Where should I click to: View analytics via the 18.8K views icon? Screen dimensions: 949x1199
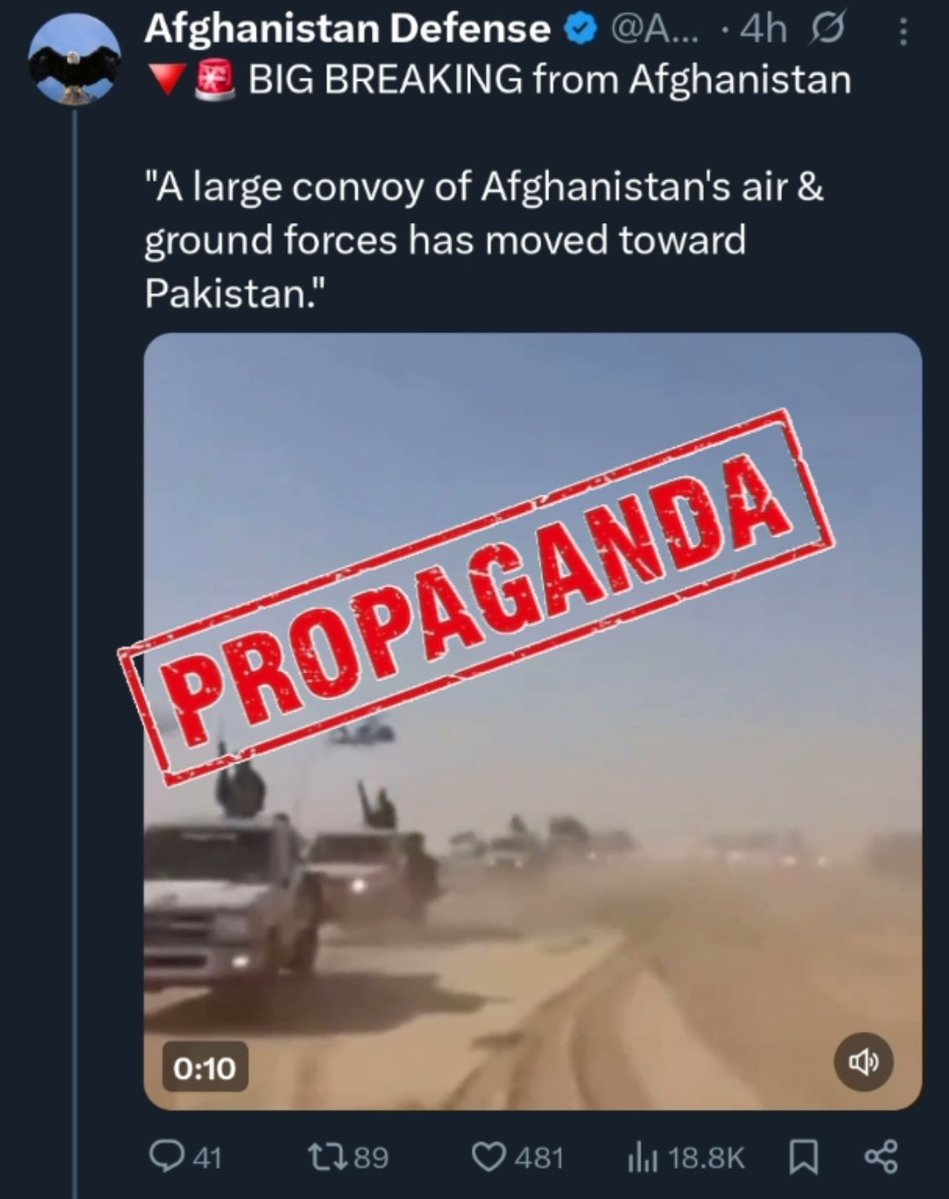(685, 1157)
